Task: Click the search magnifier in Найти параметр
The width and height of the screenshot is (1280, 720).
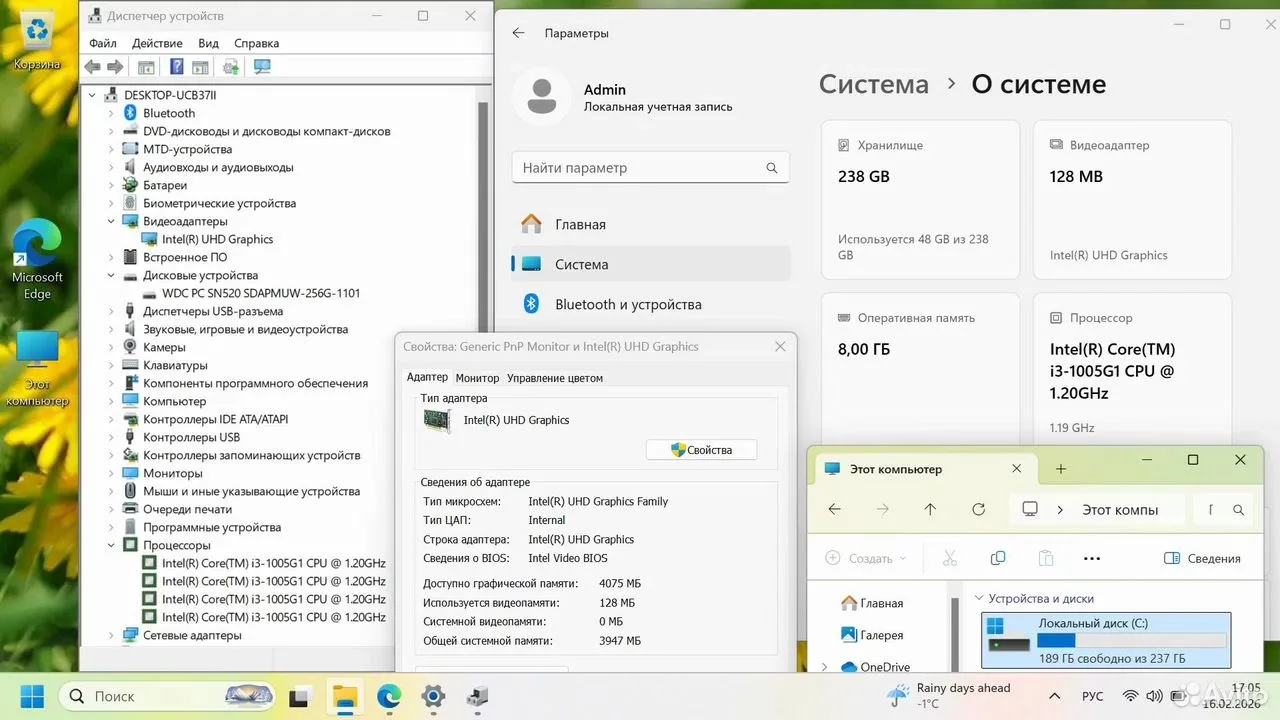Action: 771,168
